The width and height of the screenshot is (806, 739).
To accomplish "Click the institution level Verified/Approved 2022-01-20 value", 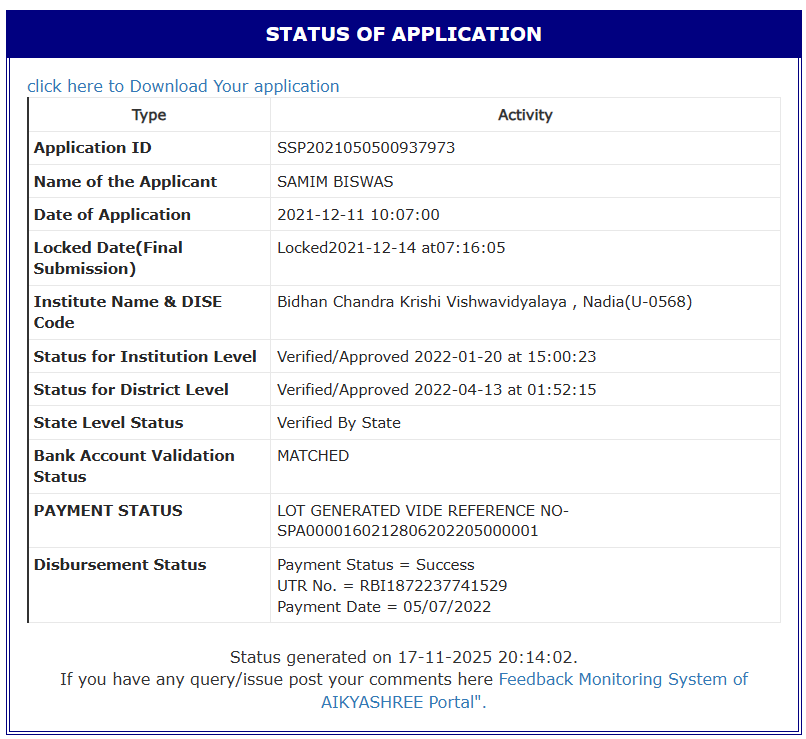I will click(x=436, y=357).
